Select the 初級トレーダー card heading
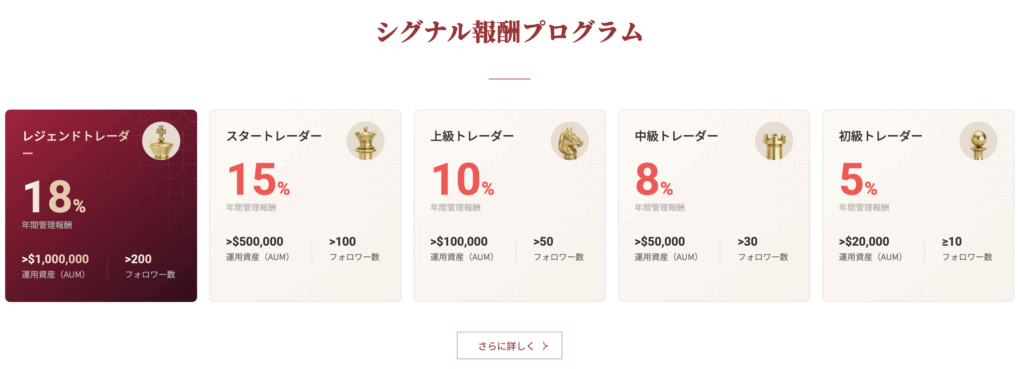 (x=881, y=136)
